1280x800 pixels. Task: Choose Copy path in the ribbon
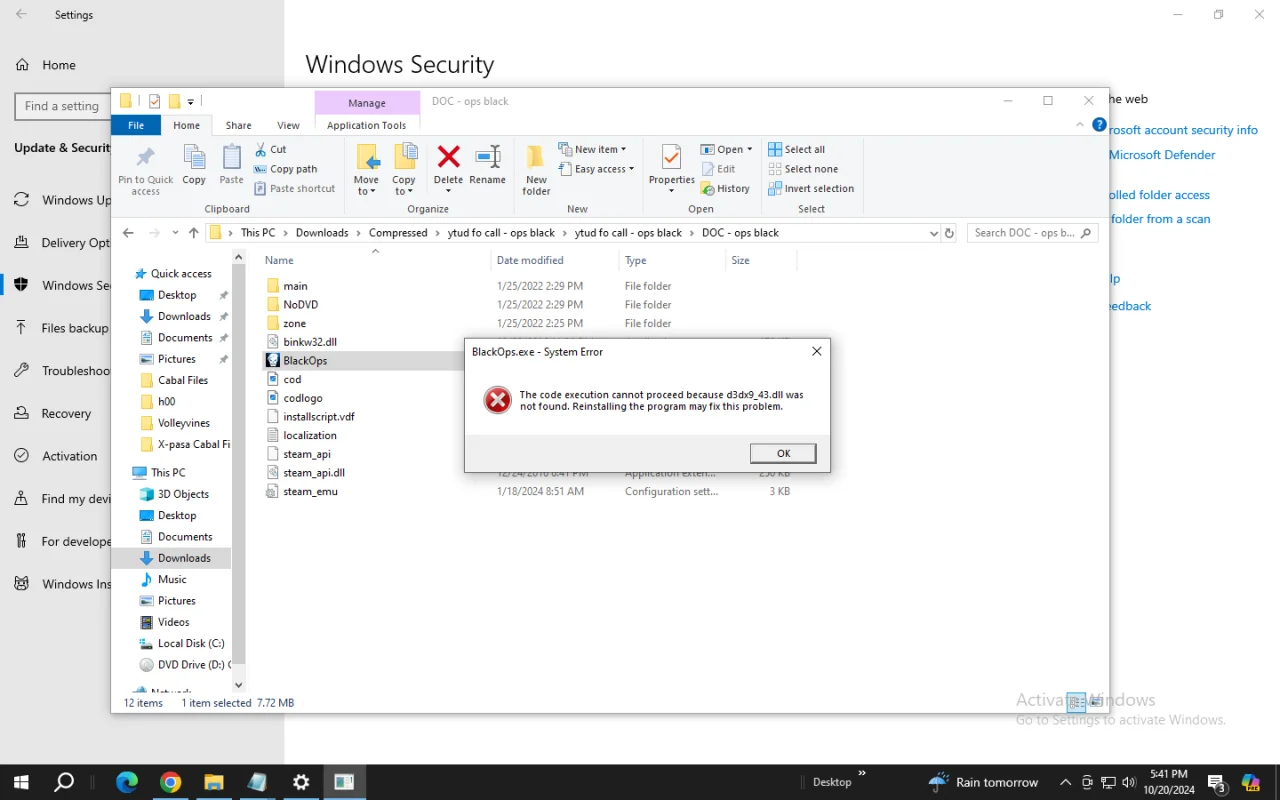[x=285, y=169]
